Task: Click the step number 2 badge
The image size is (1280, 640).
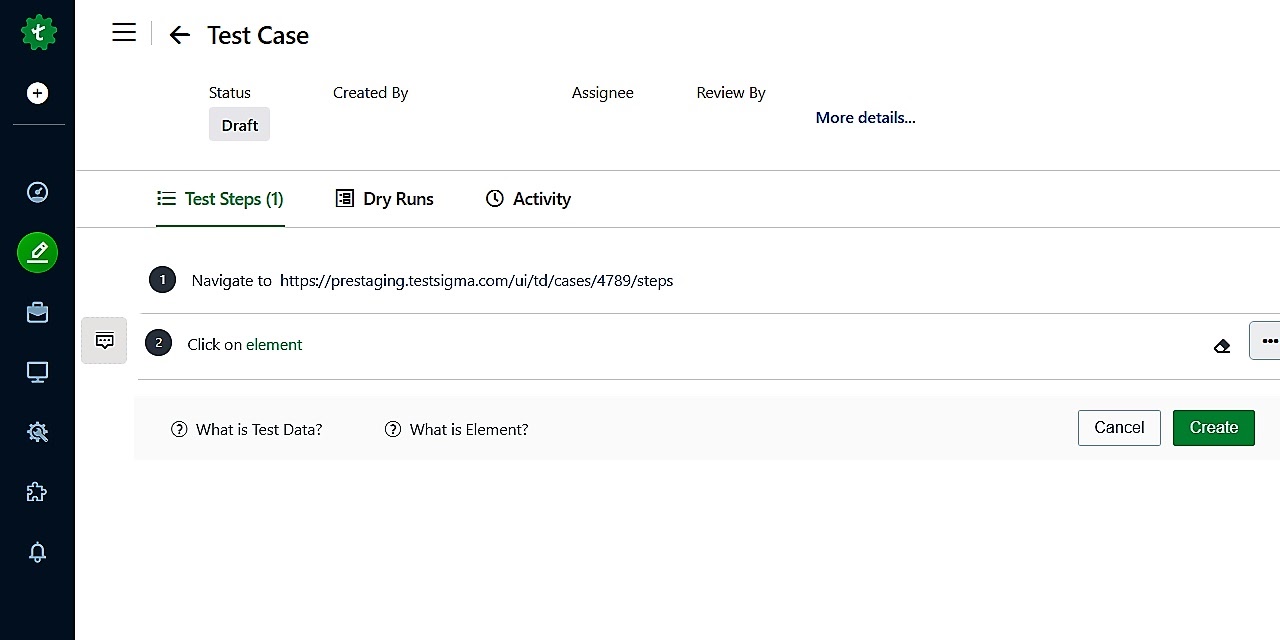Action: coord(158,343)
